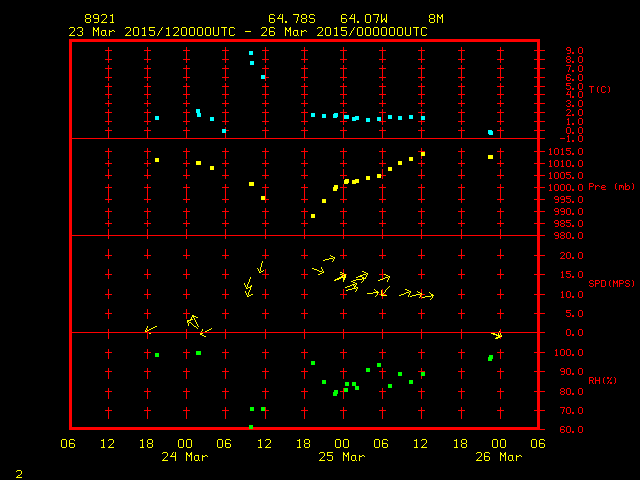The height and width of the screenshot is (480, 640).
Task: Click the highest cyan temperature data point
Action: coord(251,53)
